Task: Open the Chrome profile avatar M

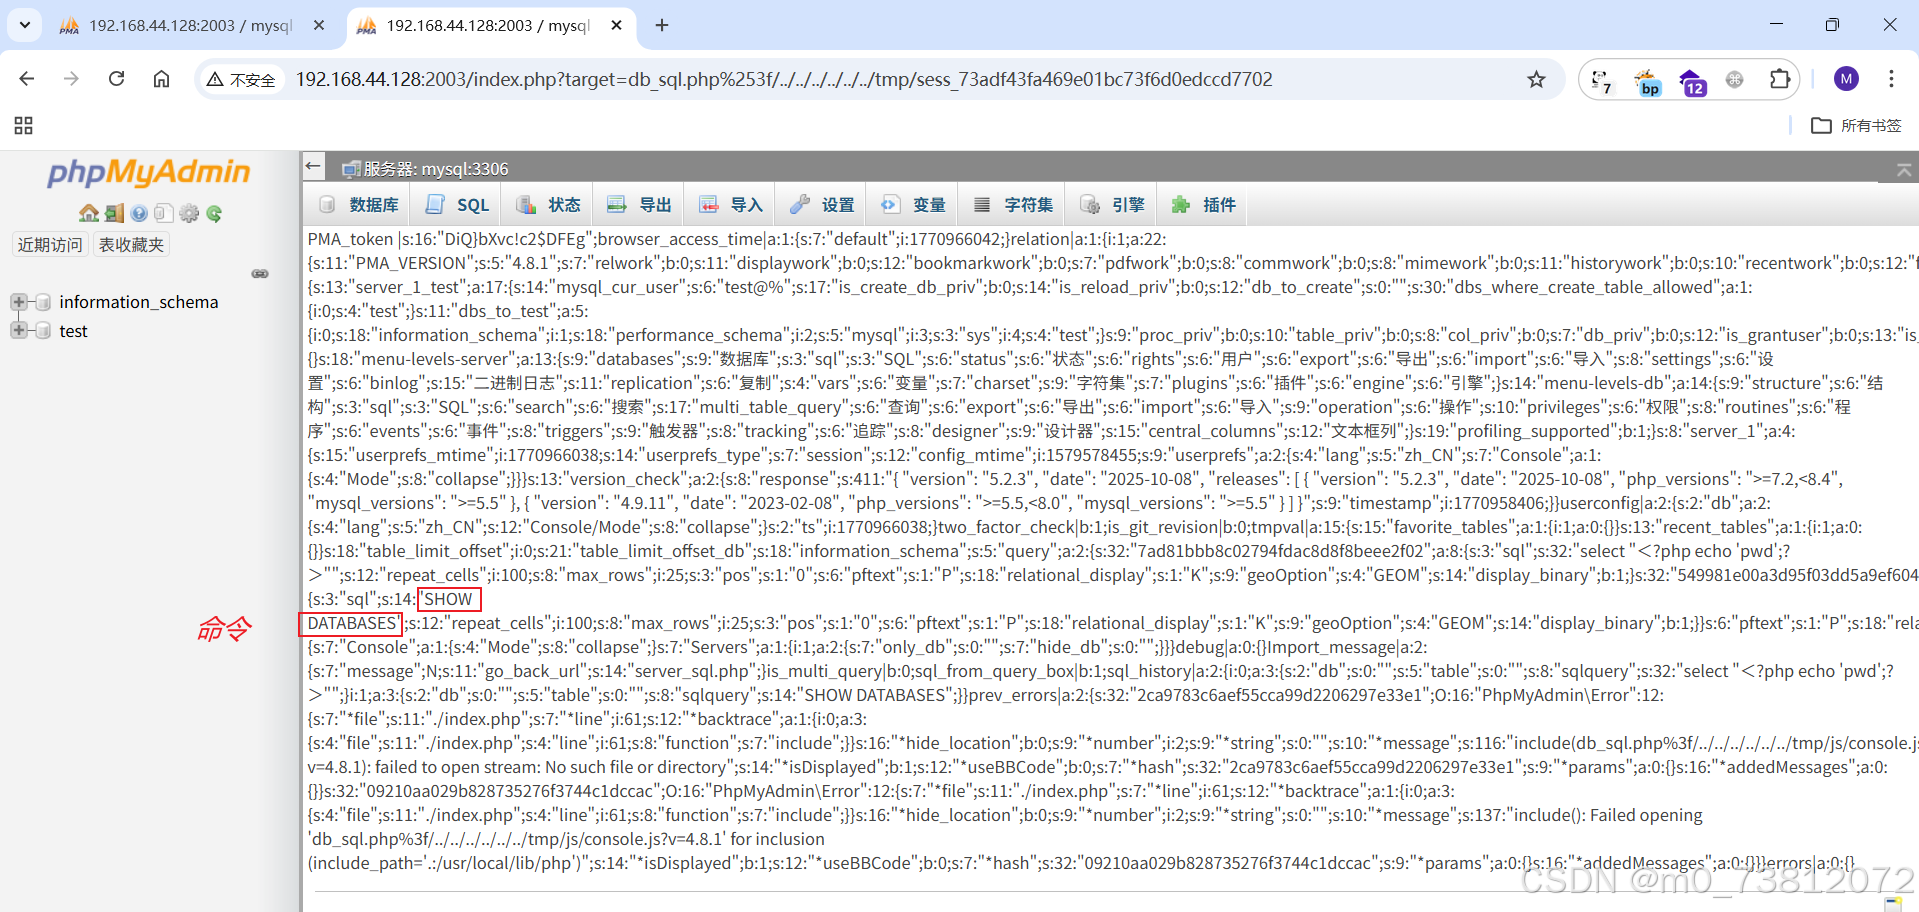Action: point(1846,79)
